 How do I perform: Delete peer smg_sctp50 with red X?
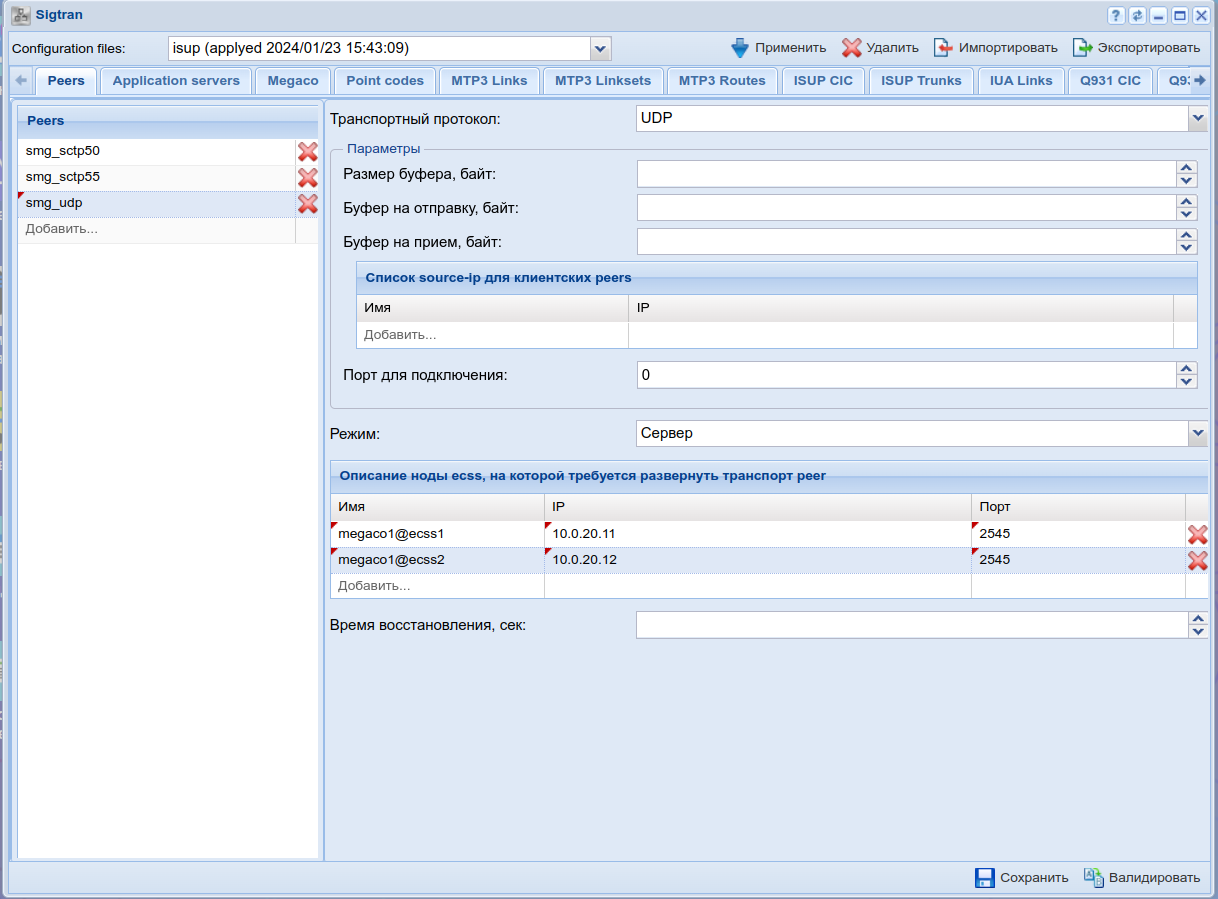[x=308, y=152]
